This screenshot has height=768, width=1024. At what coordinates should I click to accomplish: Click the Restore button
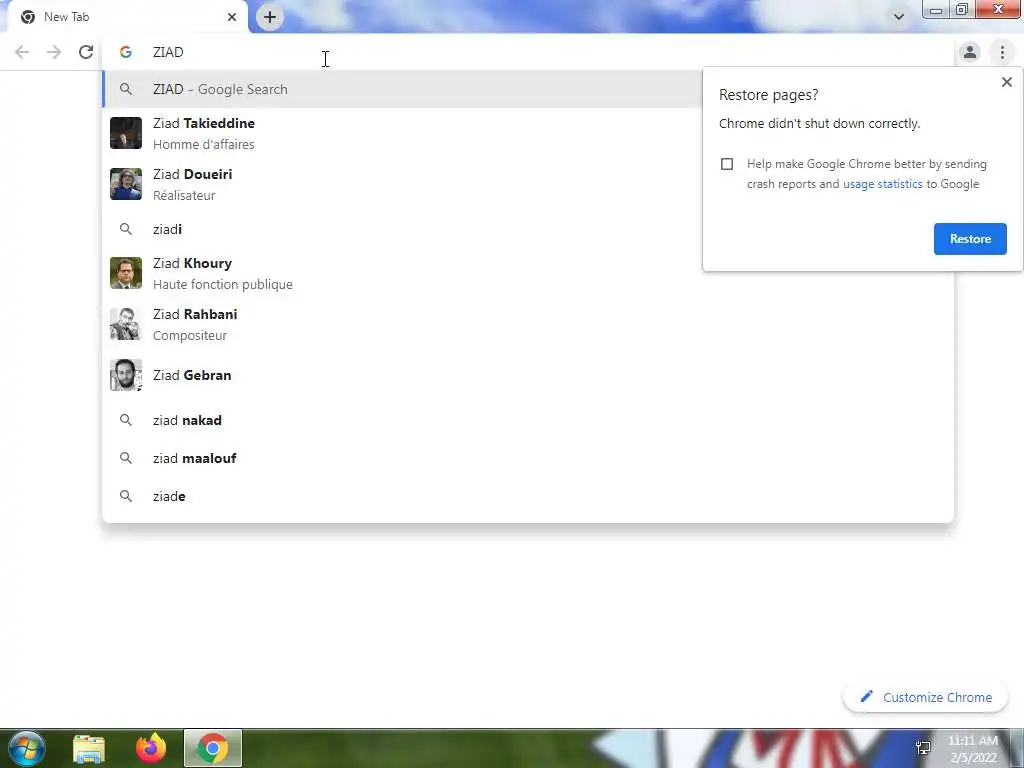pyautogui.click(x=970, y=239)
